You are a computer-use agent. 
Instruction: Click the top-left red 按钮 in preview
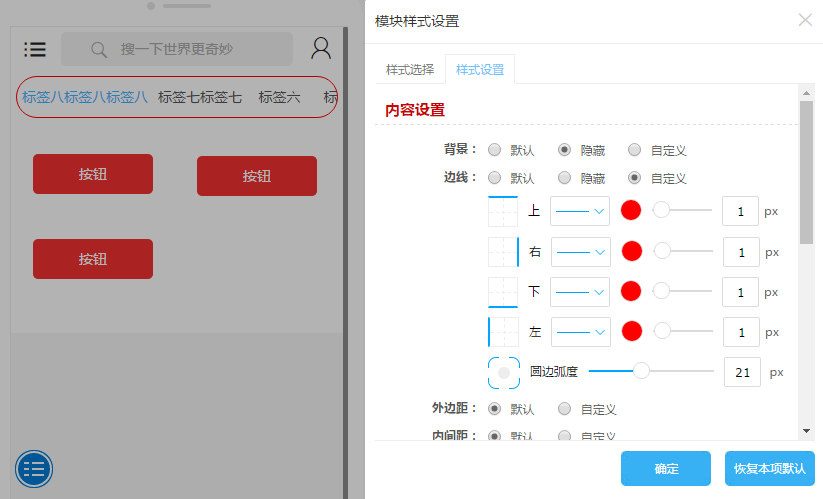point(93,174)
